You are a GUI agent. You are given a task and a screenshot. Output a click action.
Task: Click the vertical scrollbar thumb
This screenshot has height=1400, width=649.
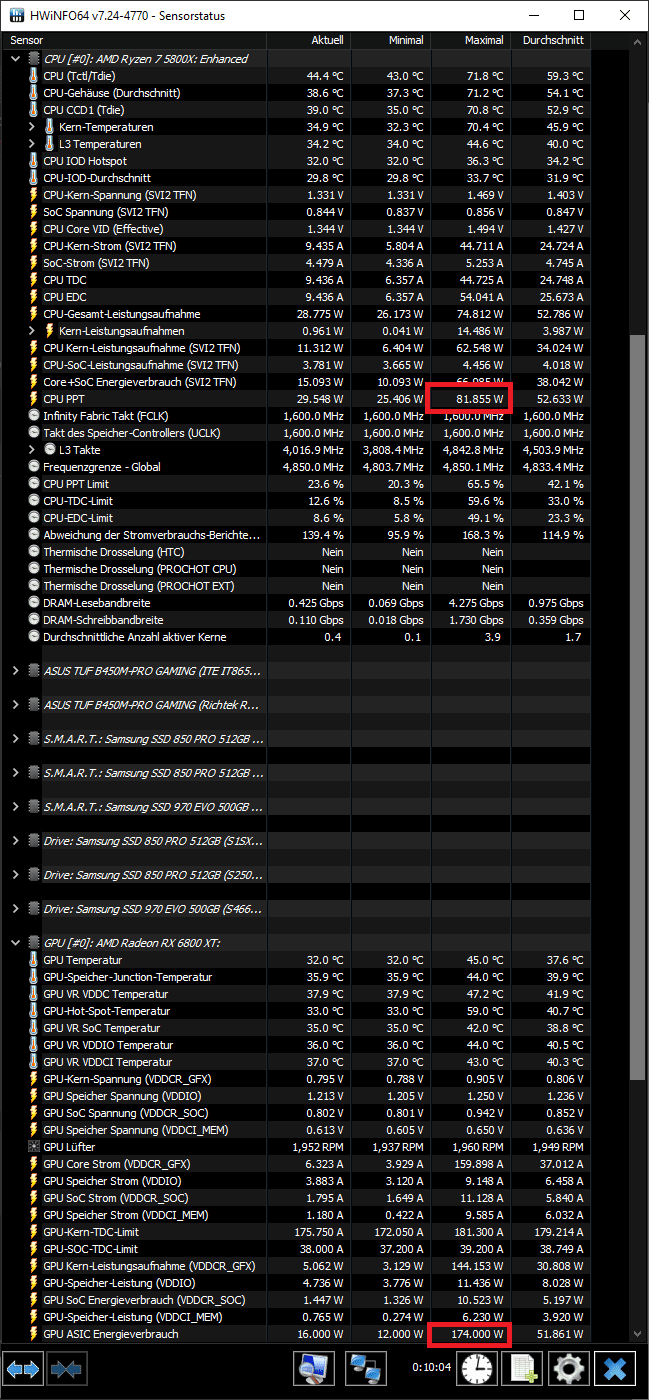coord(637,707)
